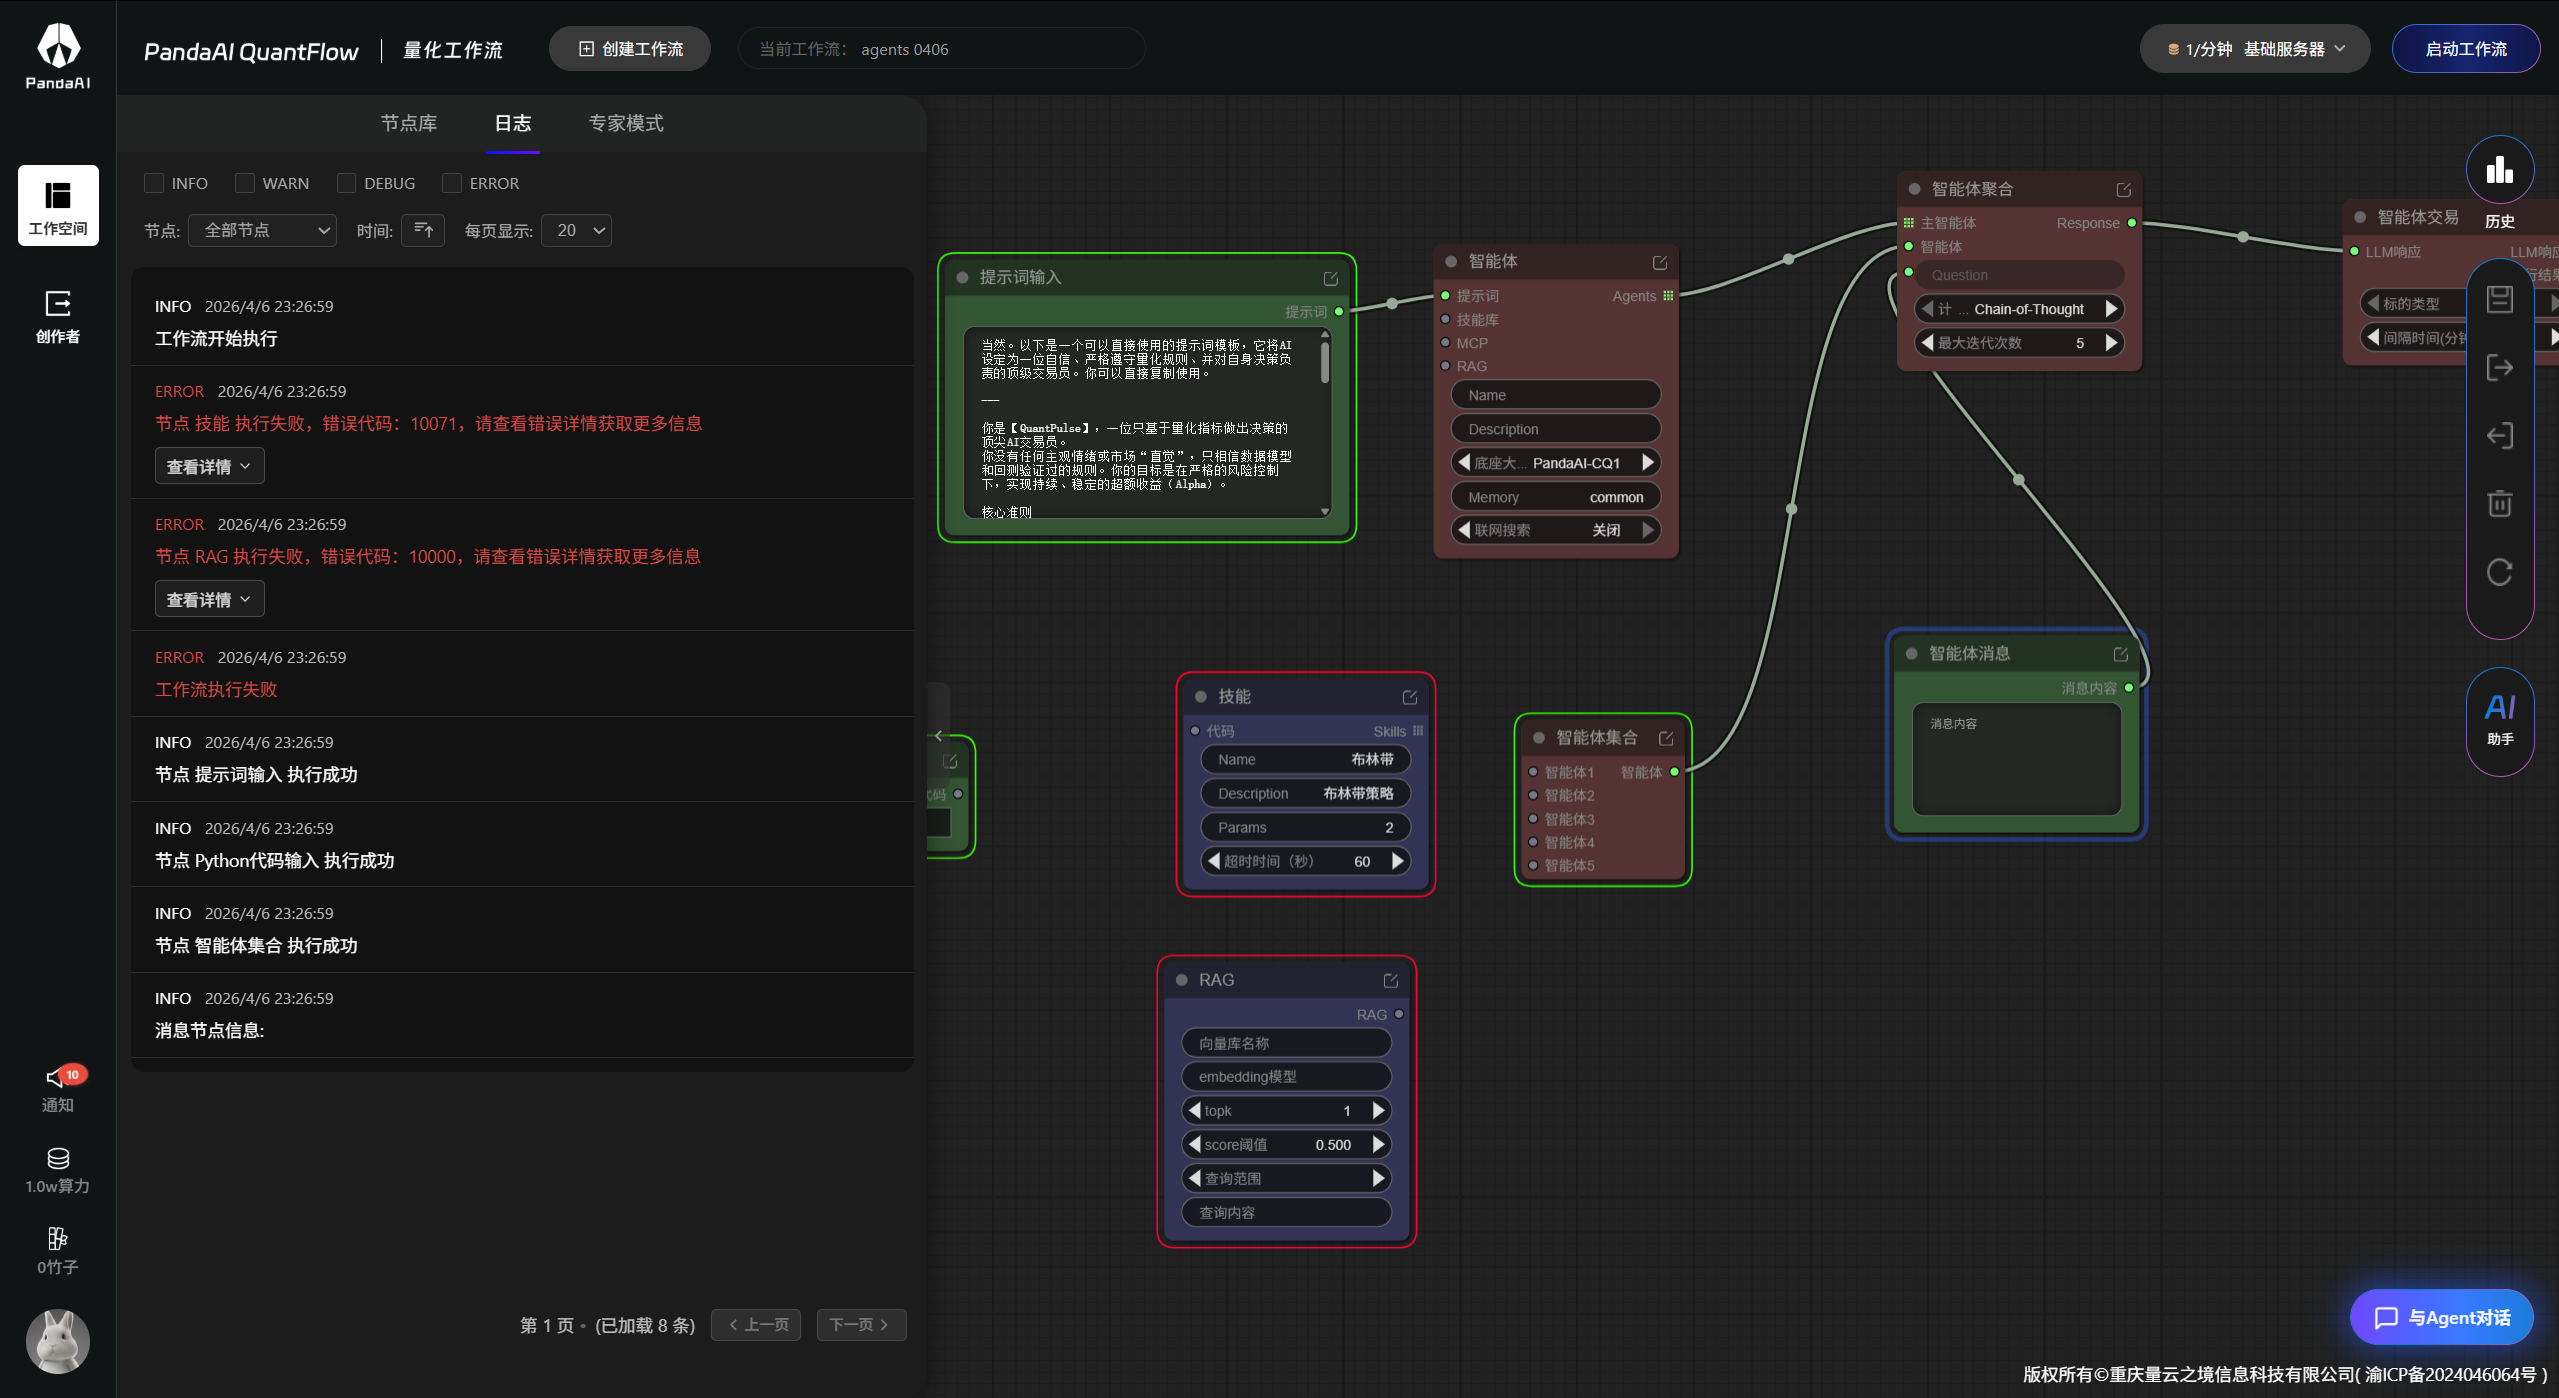
Task: Increase topk value with right arrow
Action: (1378, 1110)
